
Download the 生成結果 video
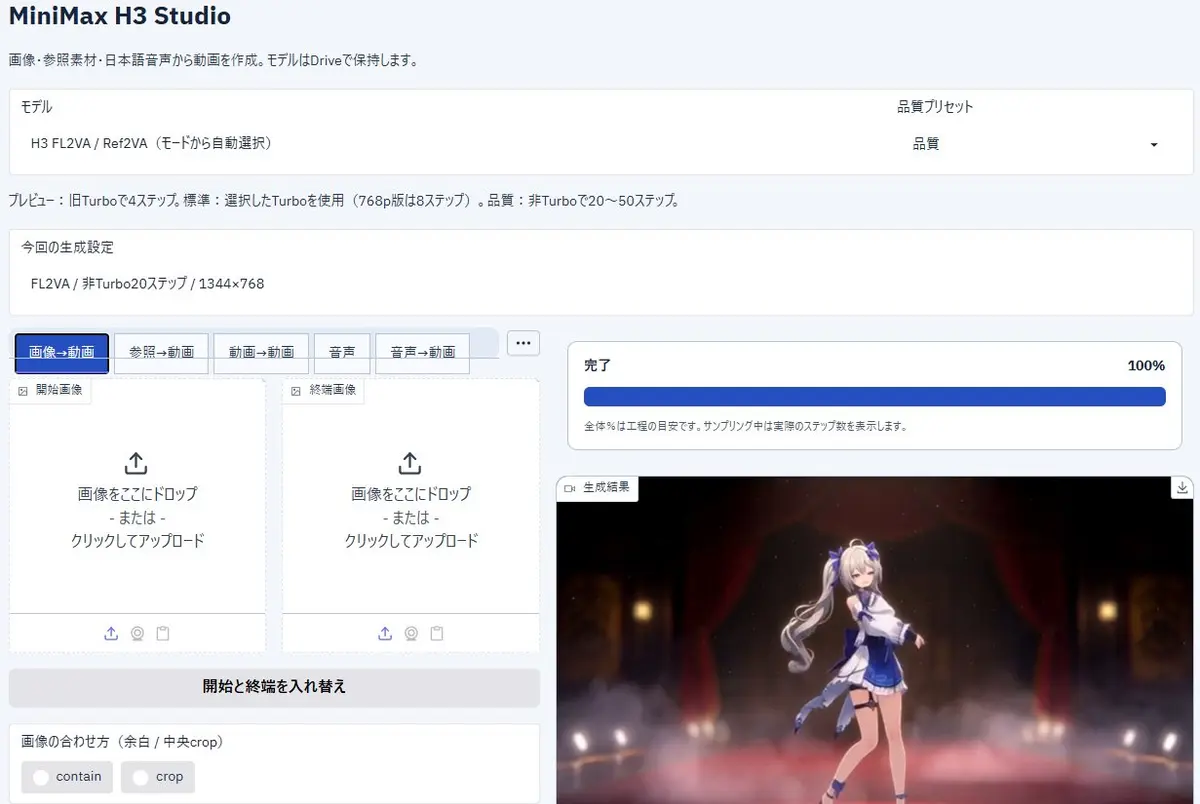pos(1182,488)
